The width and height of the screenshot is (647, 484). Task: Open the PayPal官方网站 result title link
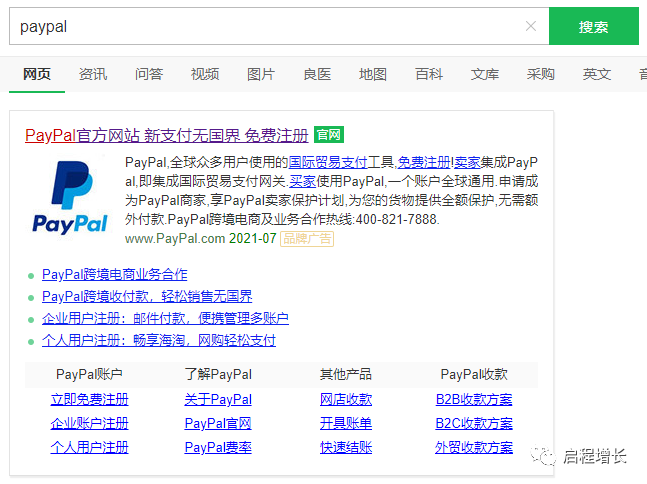[167, 135]
